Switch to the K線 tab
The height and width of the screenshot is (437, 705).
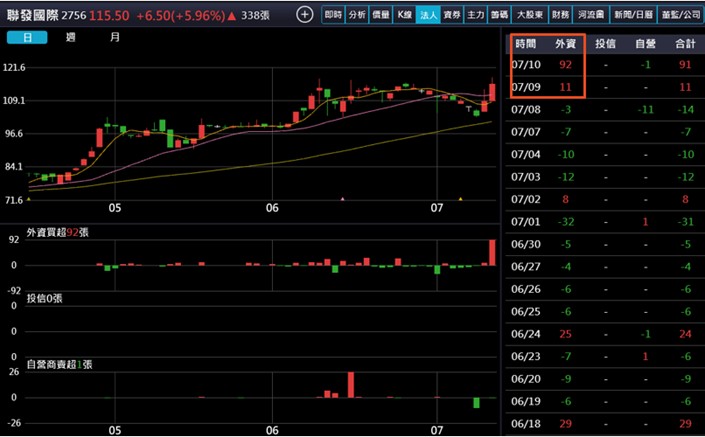405,15
